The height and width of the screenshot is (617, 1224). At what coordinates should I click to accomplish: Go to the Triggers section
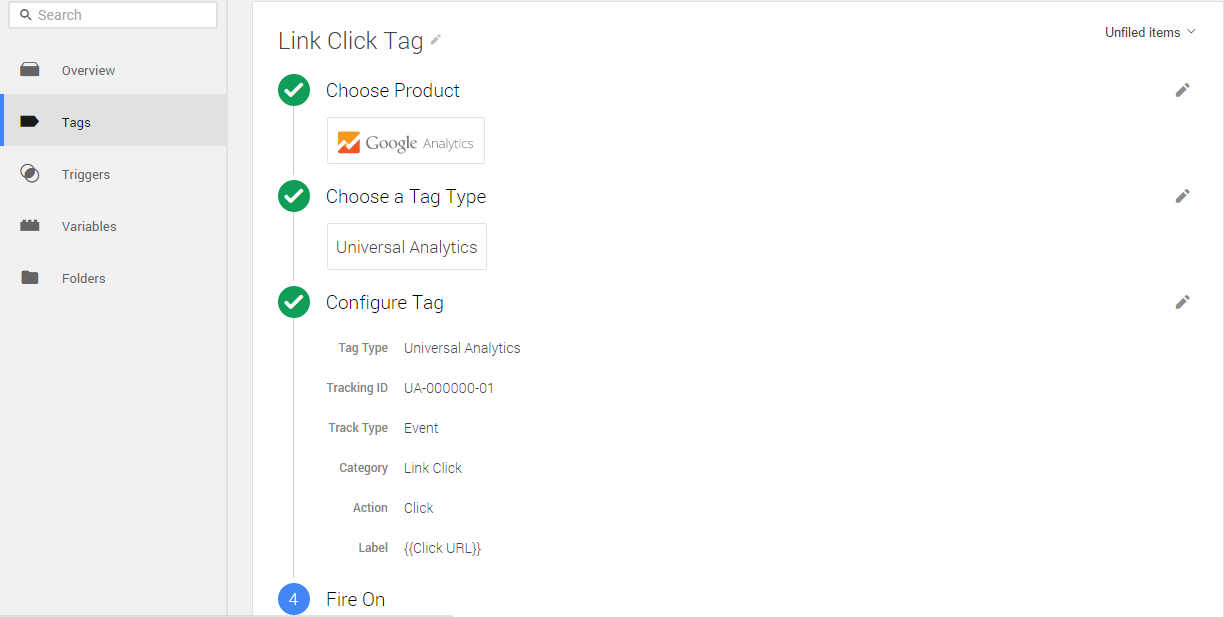(x=86, y=174)
